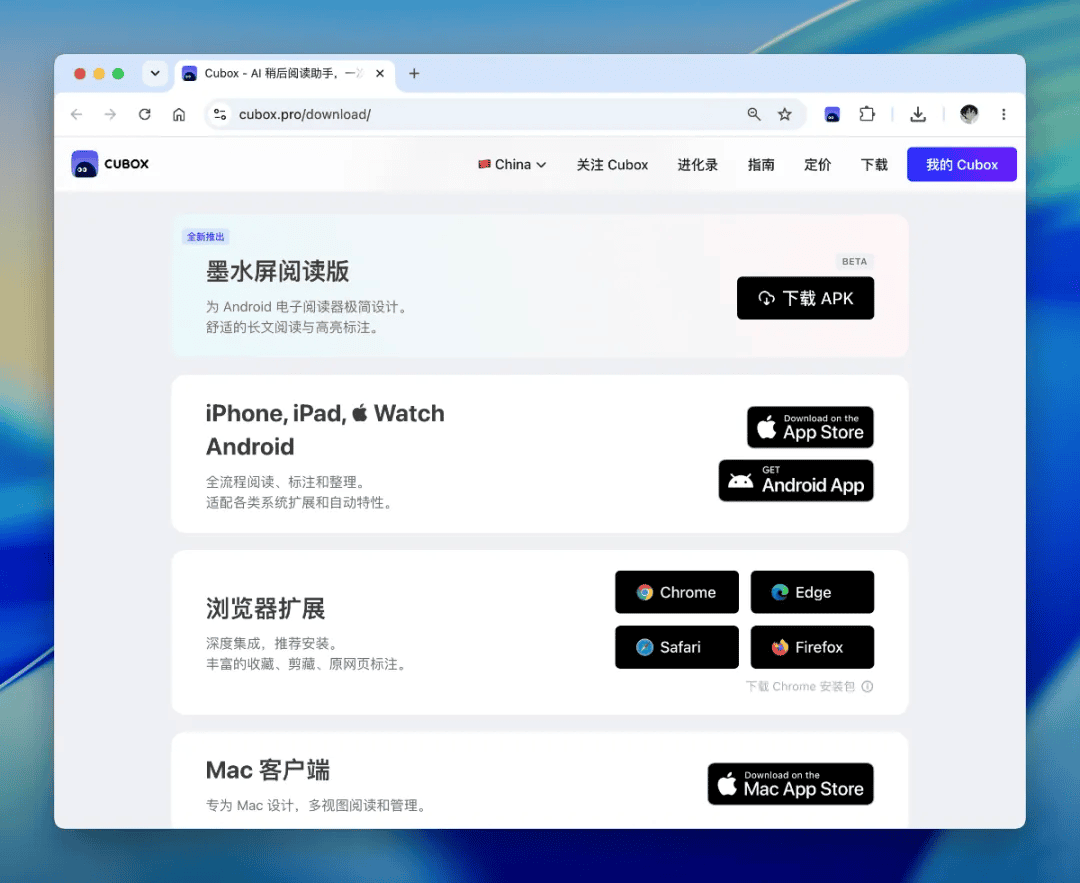
Task: Open the profile avatar menu
Action: click(969, 114)
